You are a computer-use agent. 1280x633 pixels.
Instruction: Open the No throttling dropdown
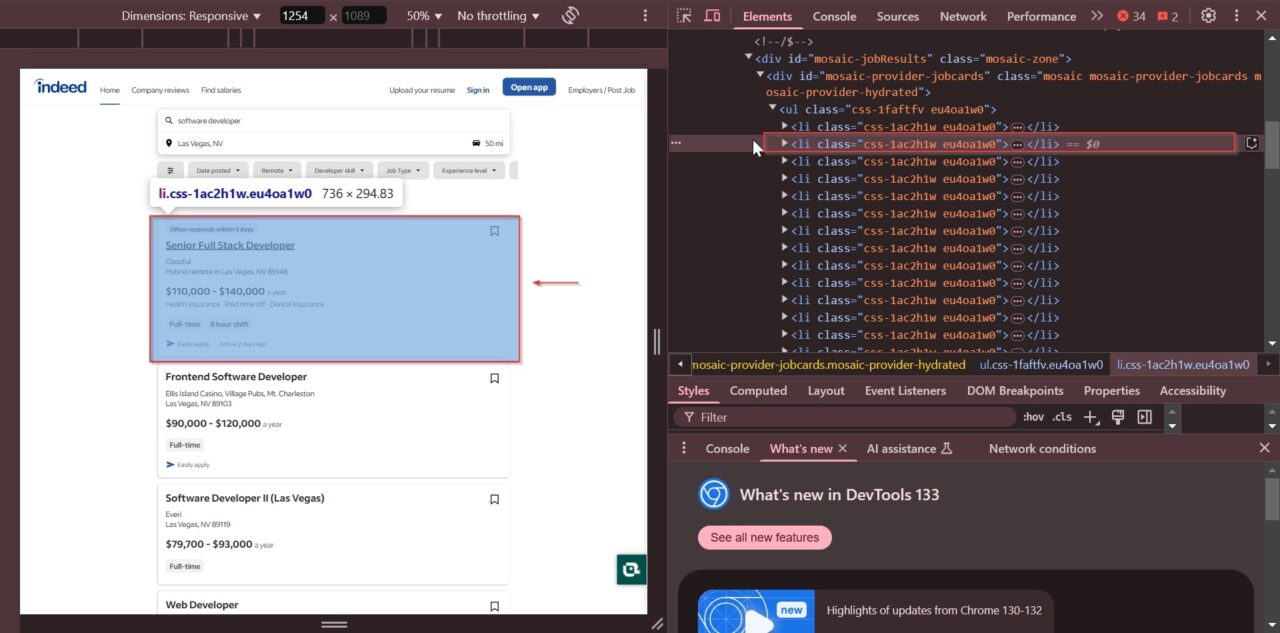pos(498,16)
